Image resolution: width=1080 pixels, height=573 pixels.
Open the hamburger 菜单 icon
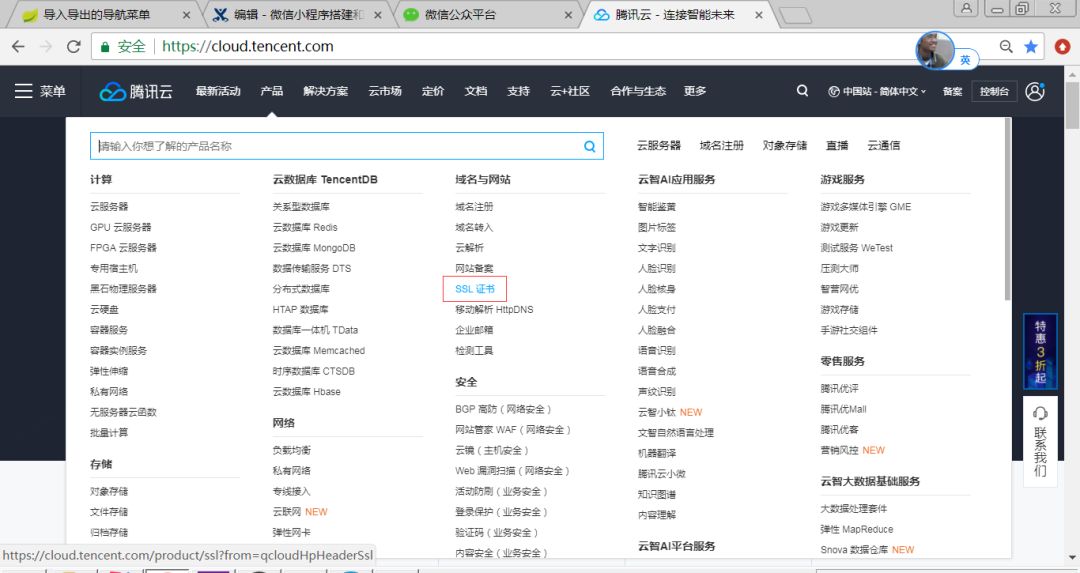tap(23, 91)
